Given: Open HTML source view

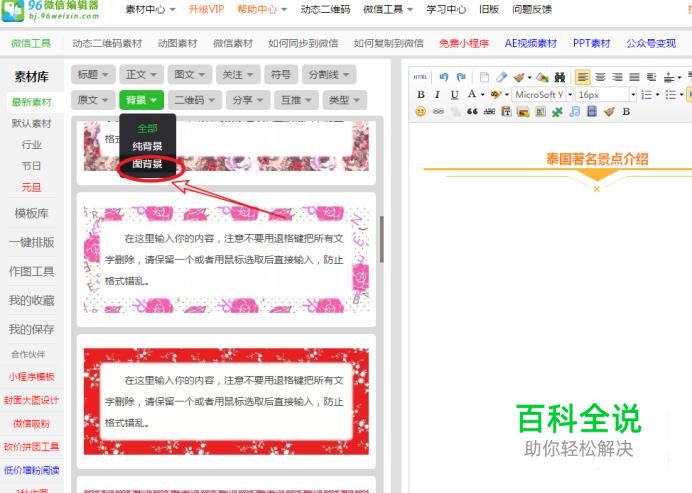Looking at the screenshot, I should [x=420, y=77].
